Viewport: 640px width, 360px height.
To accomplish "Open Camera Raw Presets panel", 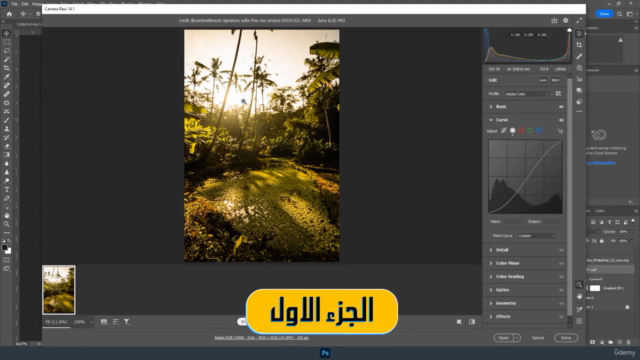I will click(x=579, y=102).
